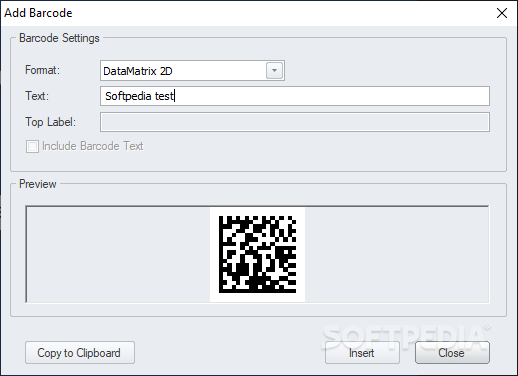Click the Insert button
Viewport: 518px width, 376px height.
362,353
